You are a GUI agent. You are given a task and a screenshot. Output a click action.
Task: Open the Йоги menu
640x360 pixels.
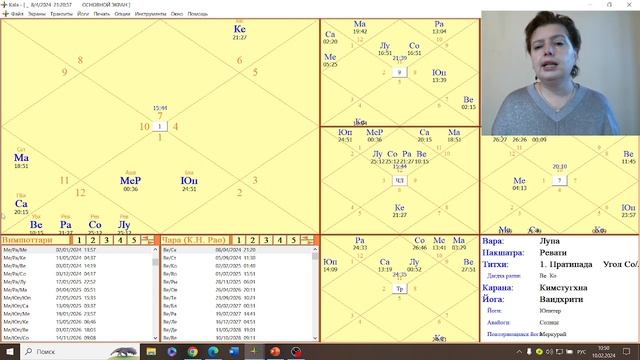83,14
